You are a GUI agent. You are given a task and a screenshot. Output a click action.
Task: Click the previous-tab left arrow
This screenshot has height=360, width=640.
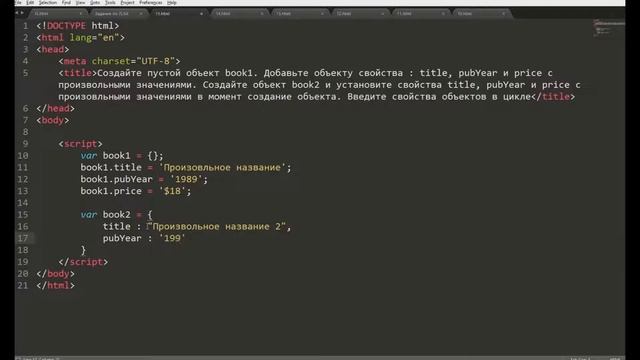17,13
